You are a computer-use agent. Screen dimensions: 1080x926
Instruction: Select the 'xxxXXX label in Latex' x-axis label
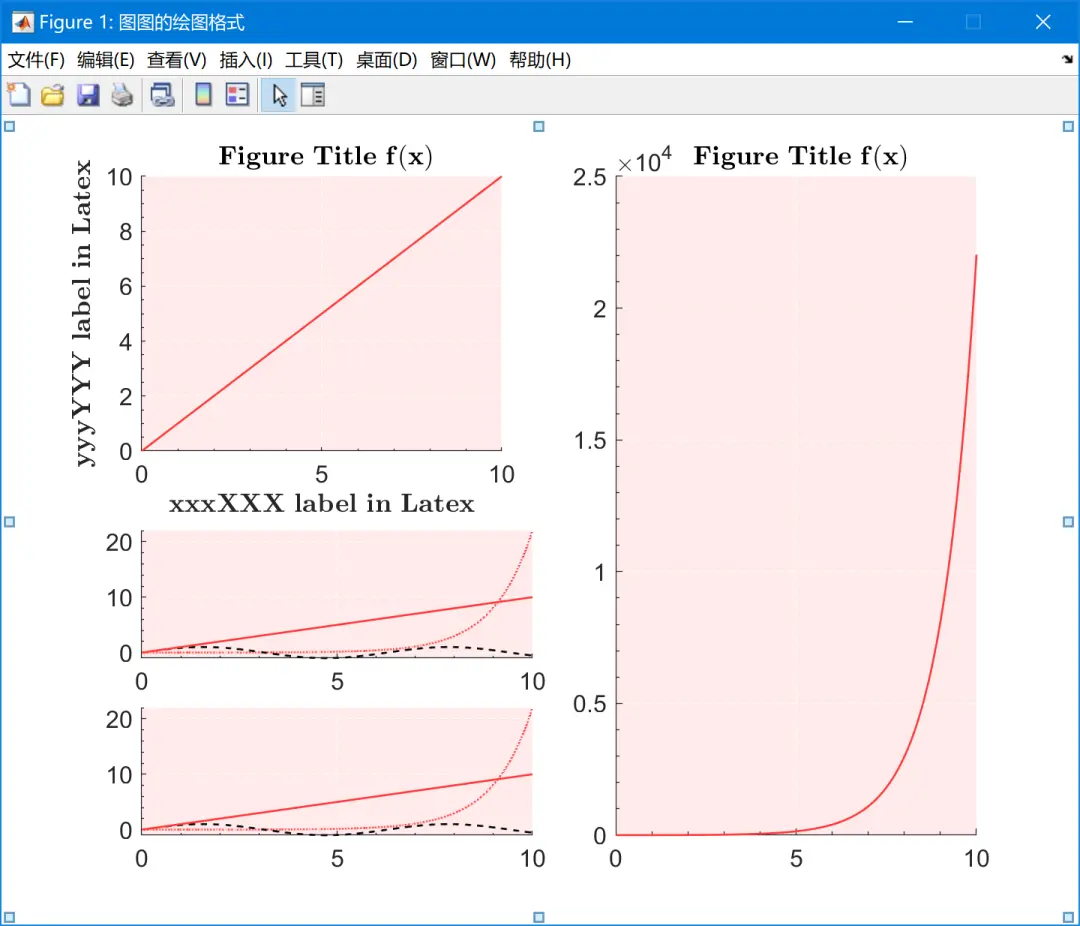pos(322,504)
